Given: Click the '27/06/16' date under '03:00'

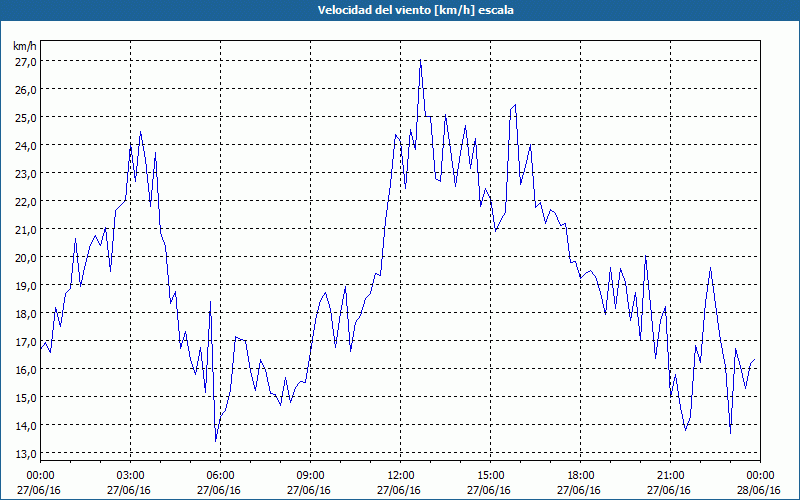Looking at the screenshot, I should coord(129,490).
